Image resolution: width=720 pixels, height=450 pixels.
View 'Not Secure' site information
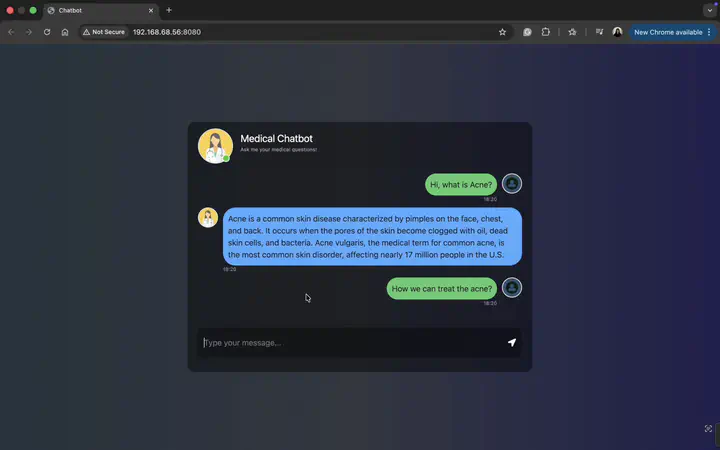(104, 32)
